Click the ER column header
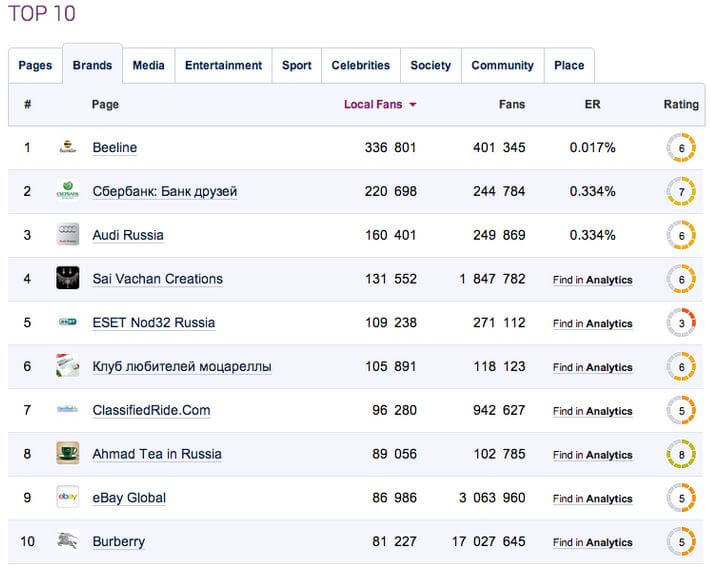 coord(592,104)
